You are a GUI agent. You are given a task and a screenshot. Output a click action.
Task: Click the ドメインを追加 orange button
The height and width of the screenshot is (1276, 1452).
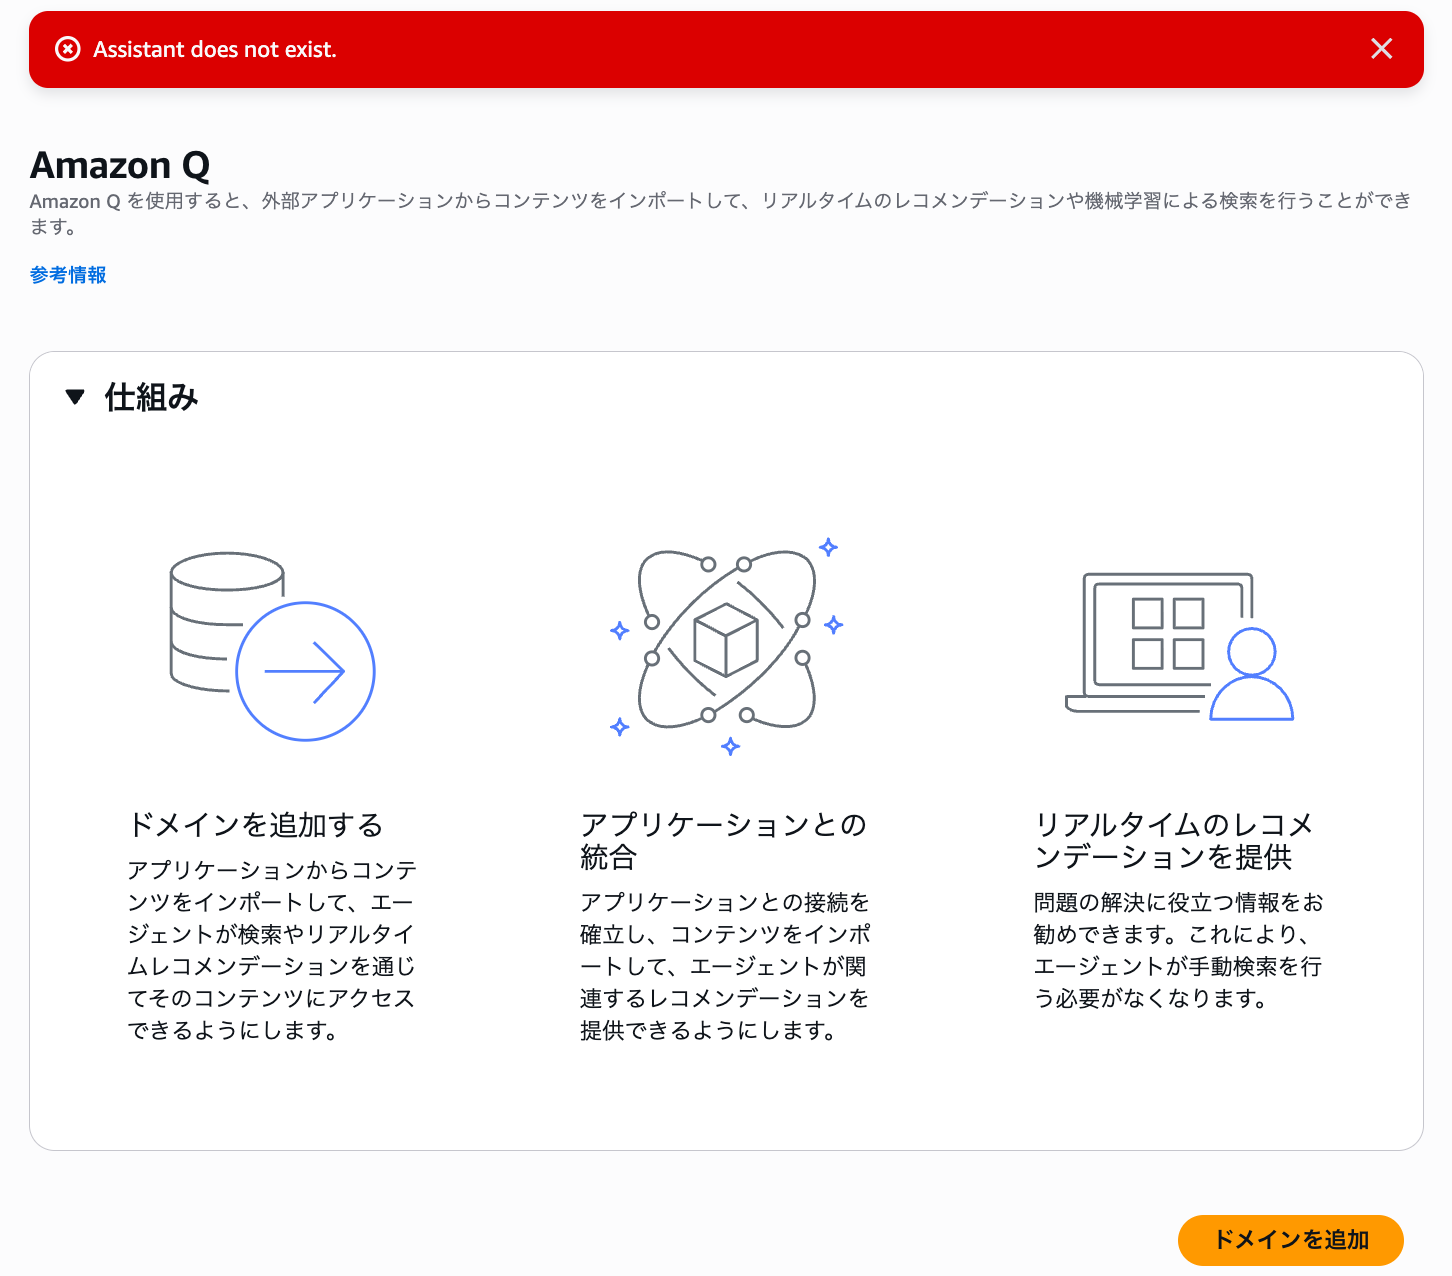pos(1290,1240)
